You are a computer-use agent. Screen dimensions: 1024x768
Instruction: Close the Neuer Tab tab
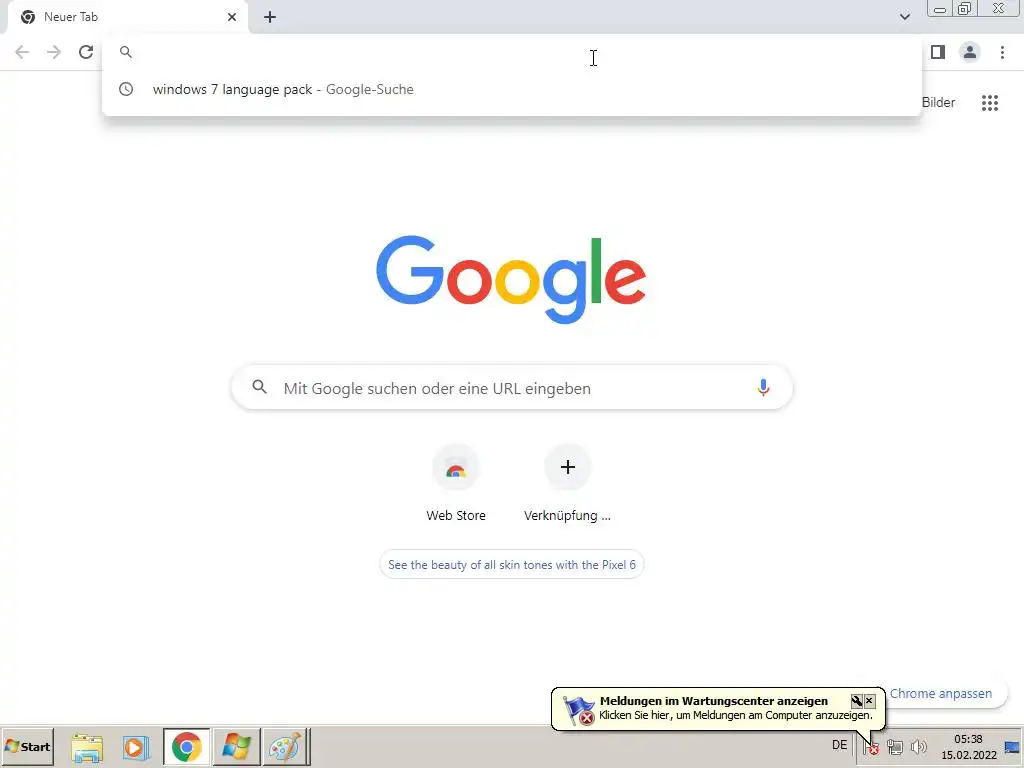pos(232,17)
